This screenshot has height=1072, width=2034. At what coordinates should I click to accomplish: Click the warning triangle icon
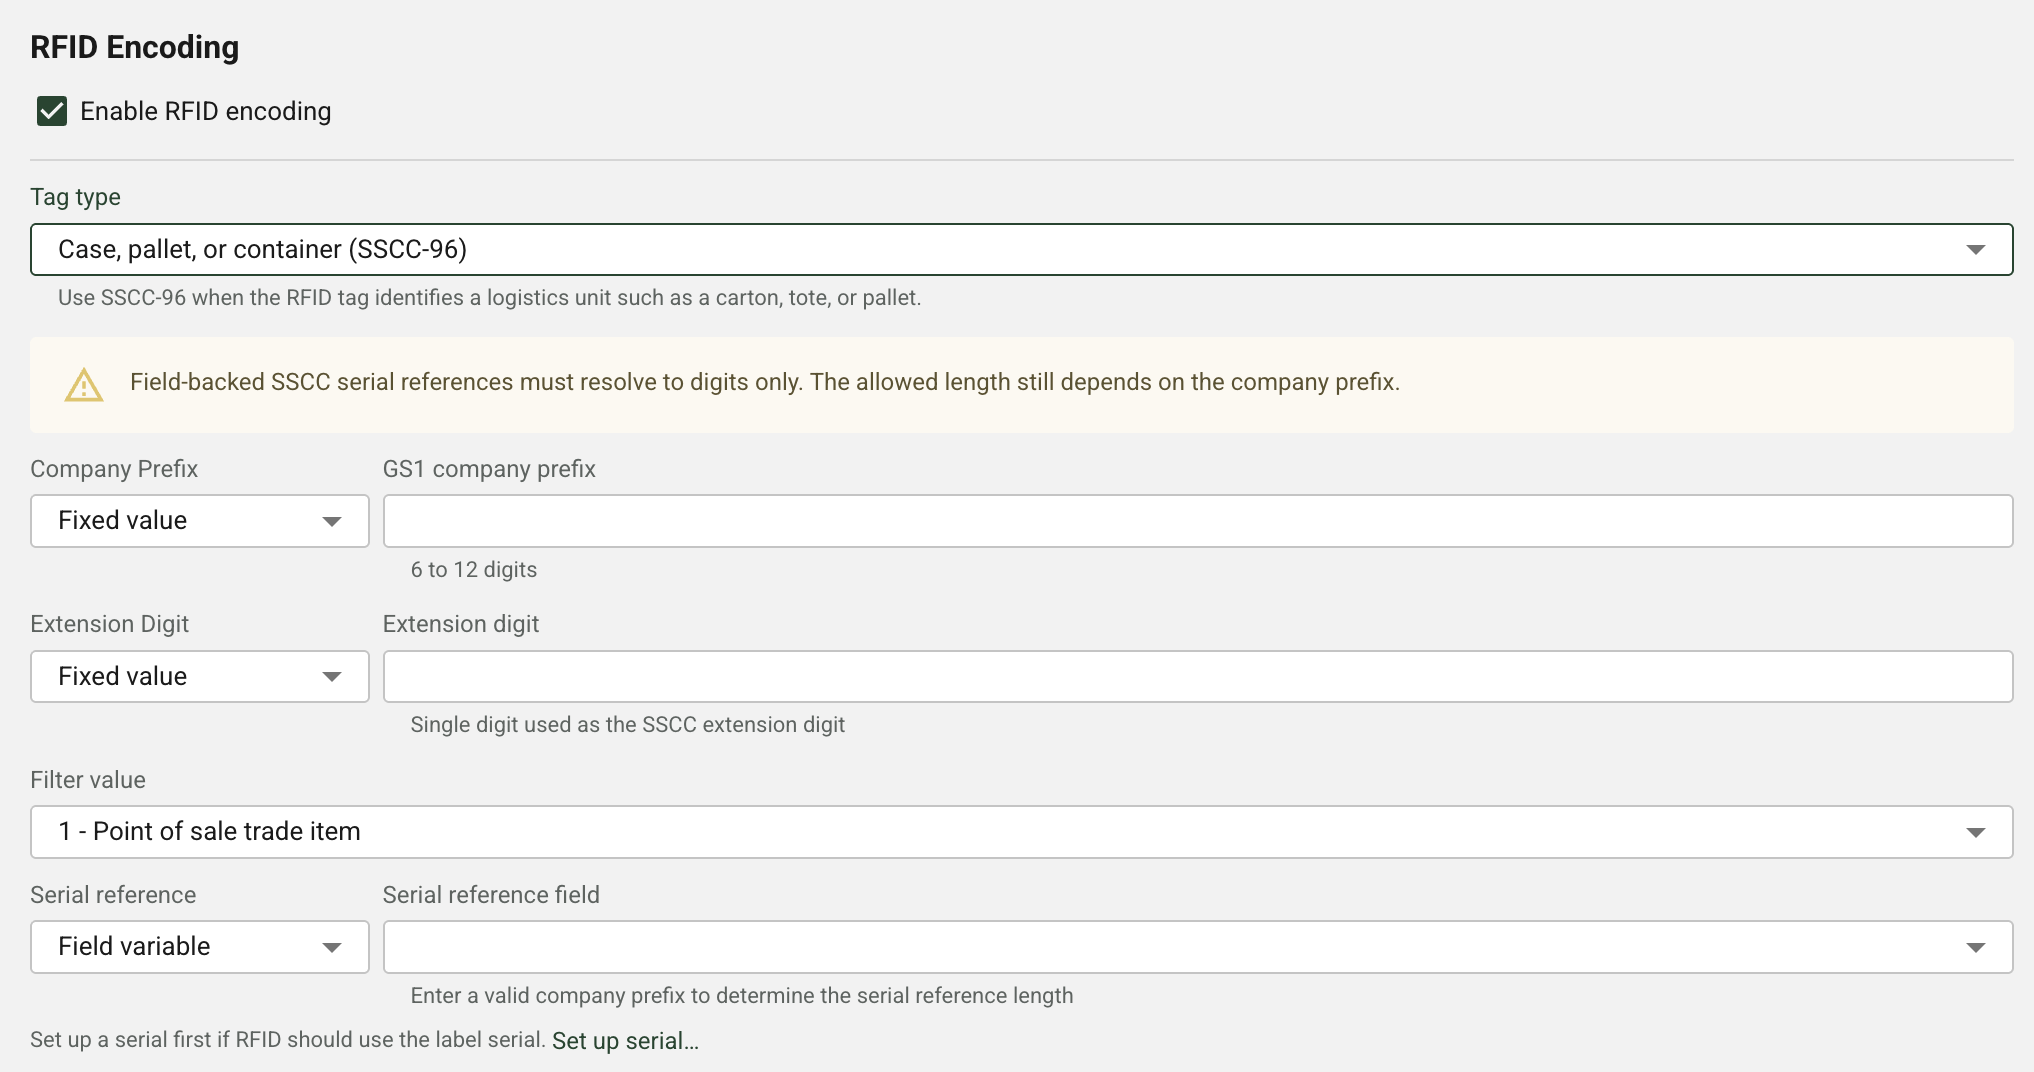pos(84,384)
